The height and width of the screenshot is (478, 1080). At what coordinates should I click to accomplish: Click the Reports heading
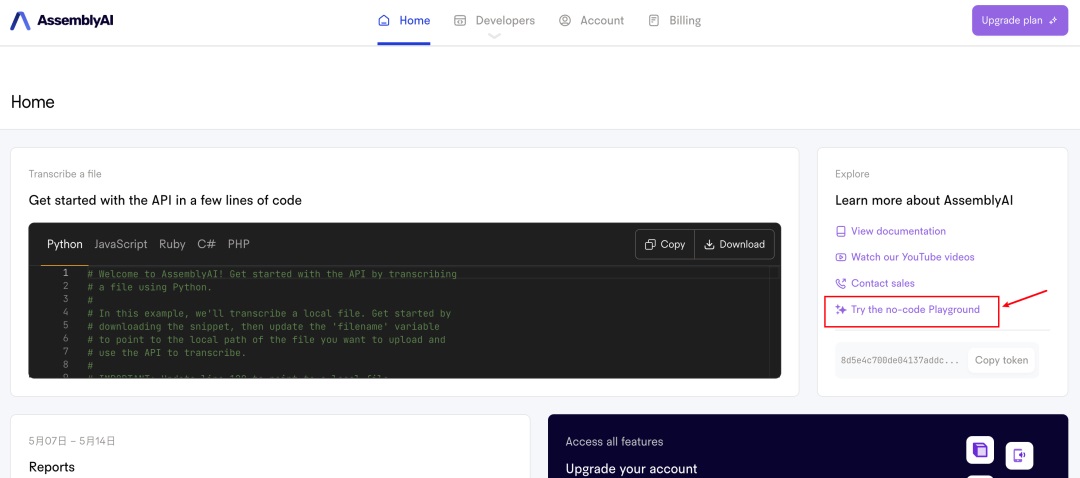(x=52, y=467)
